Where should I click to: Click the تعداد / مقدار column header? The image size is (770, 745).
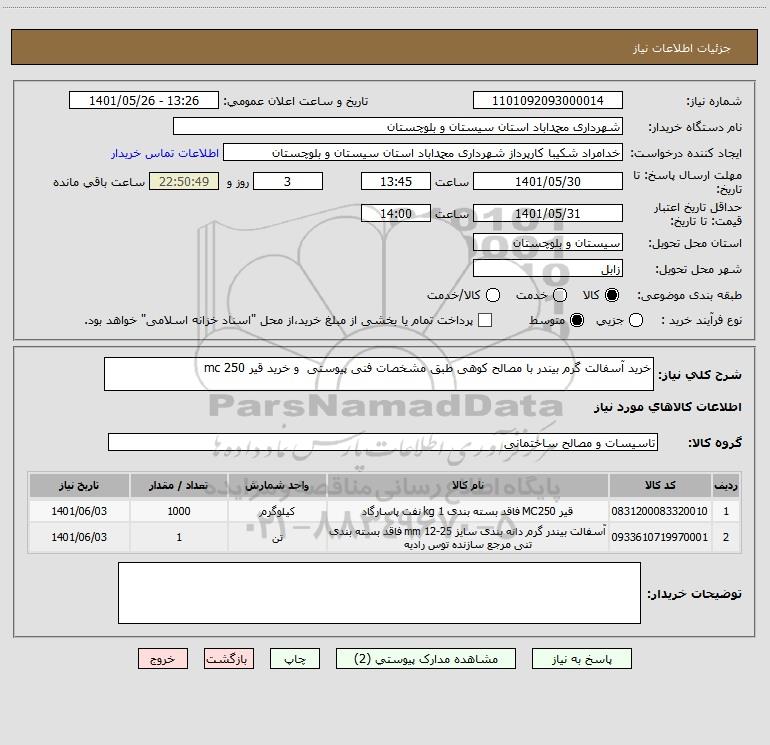coord(179,485)
